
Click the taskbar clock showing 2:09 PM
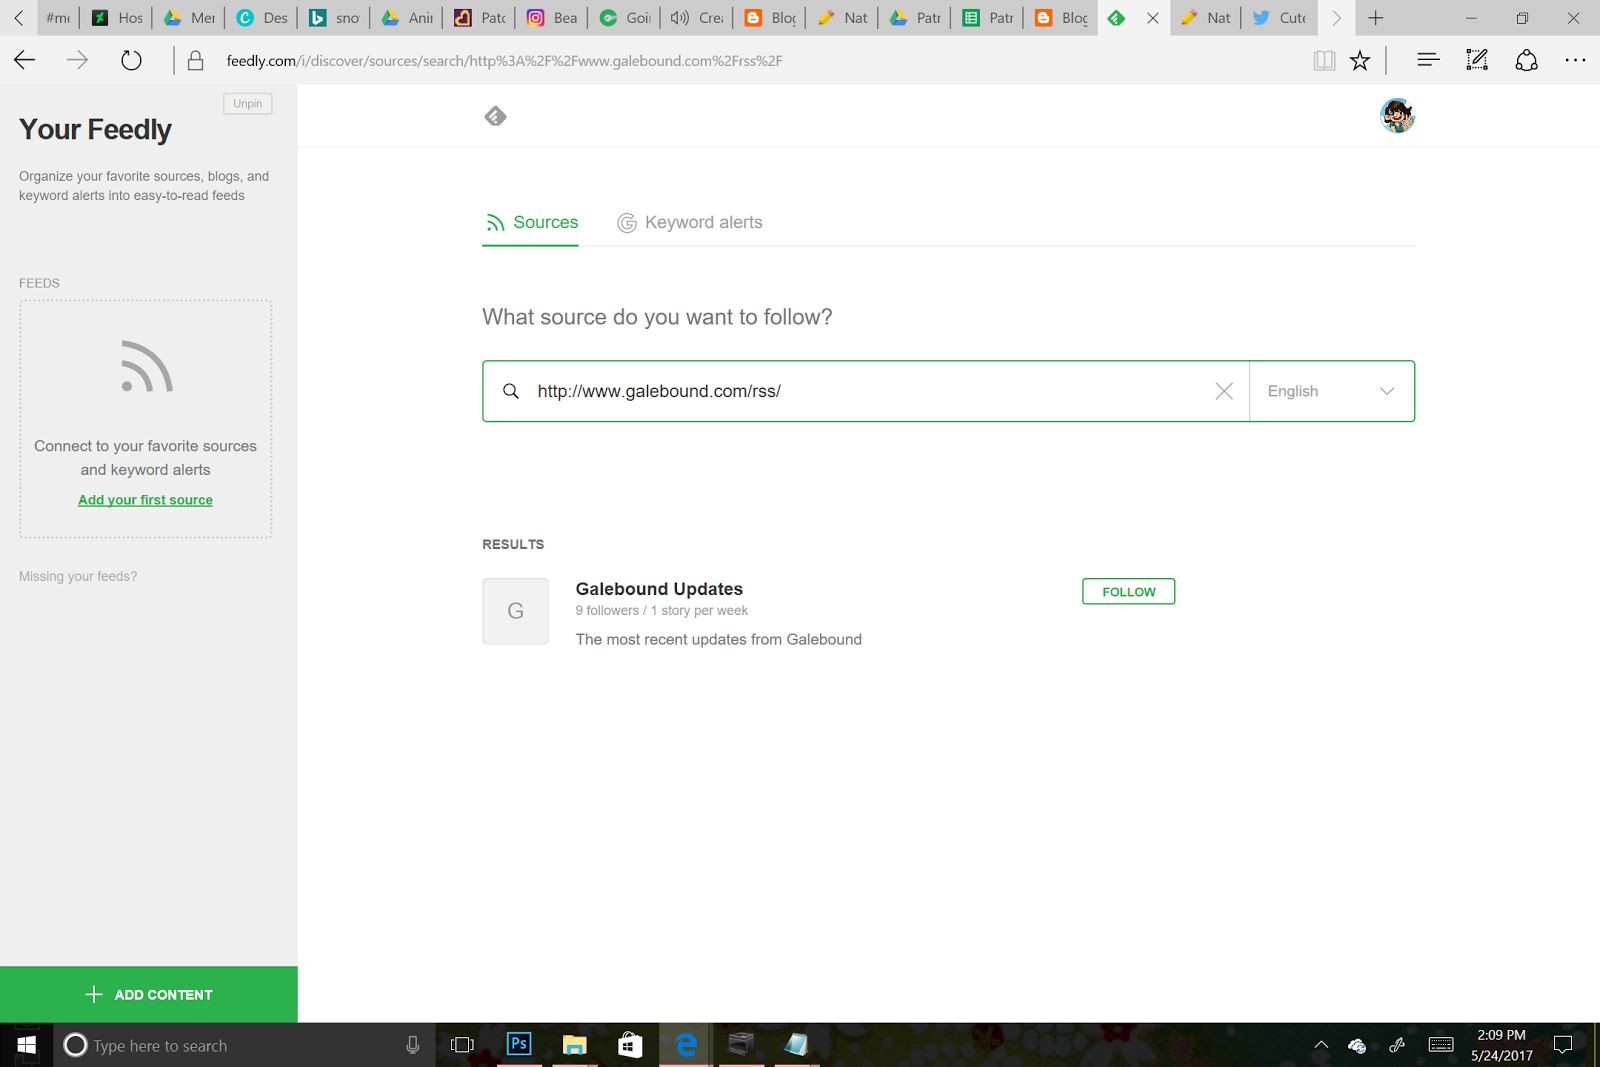(1501, 1045)
